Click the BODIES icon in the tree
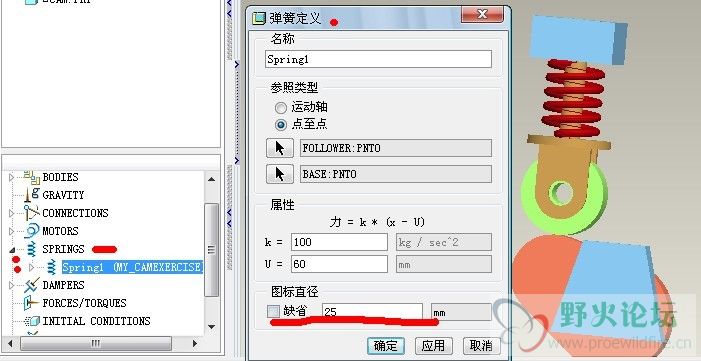This screenshot has width=701, height=361. click(x=32, y=177)
